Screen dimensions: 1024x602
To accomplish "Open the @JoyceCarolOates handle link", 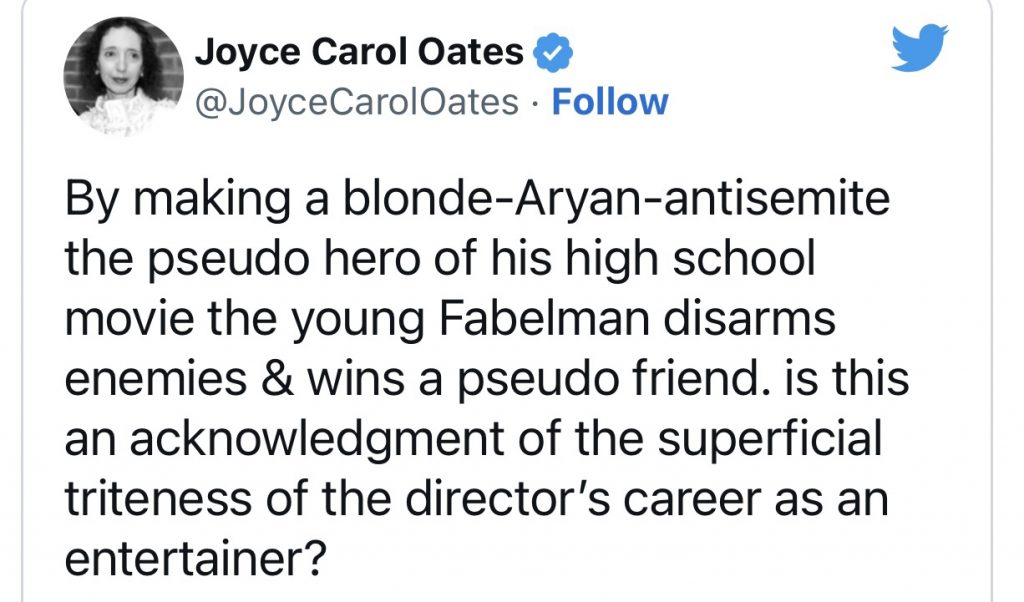I will tap(357, 102).
